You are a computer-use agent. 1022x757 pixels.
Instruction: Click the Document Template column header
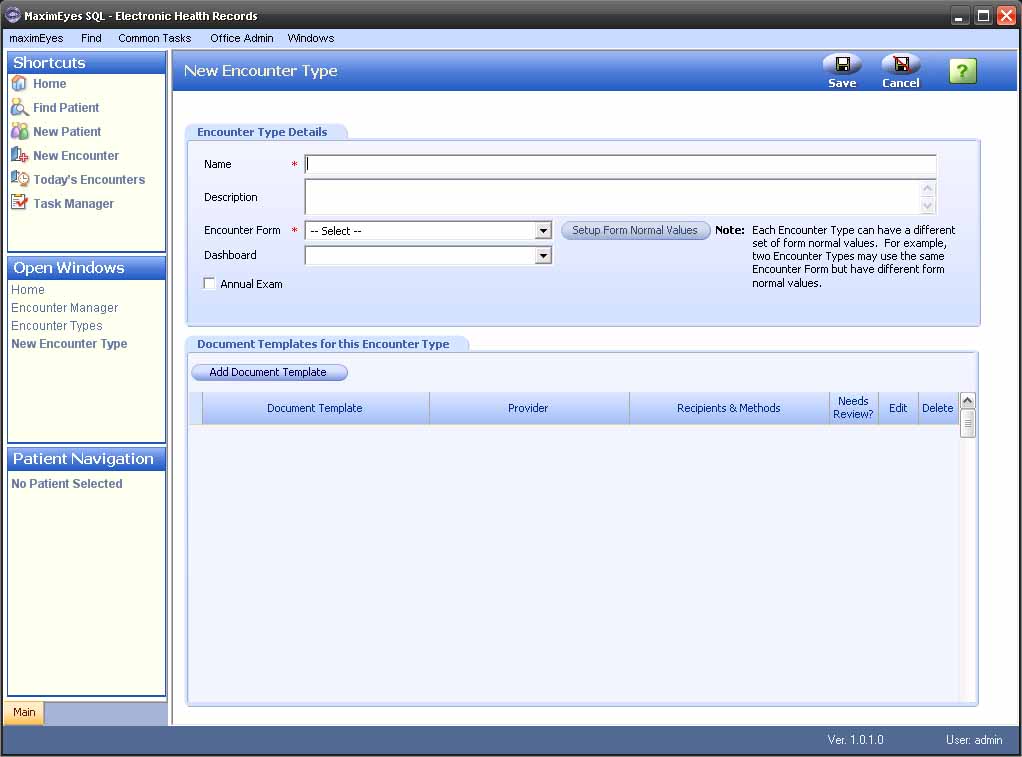[315, 408]
